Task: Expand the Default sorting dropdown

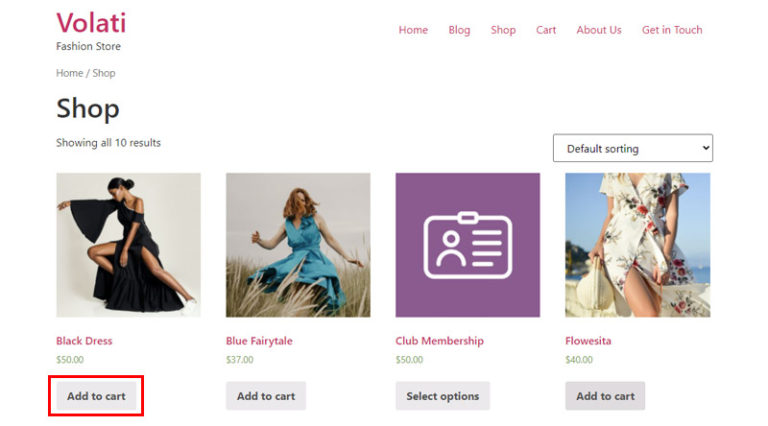Action: click(x=632, y=149)
